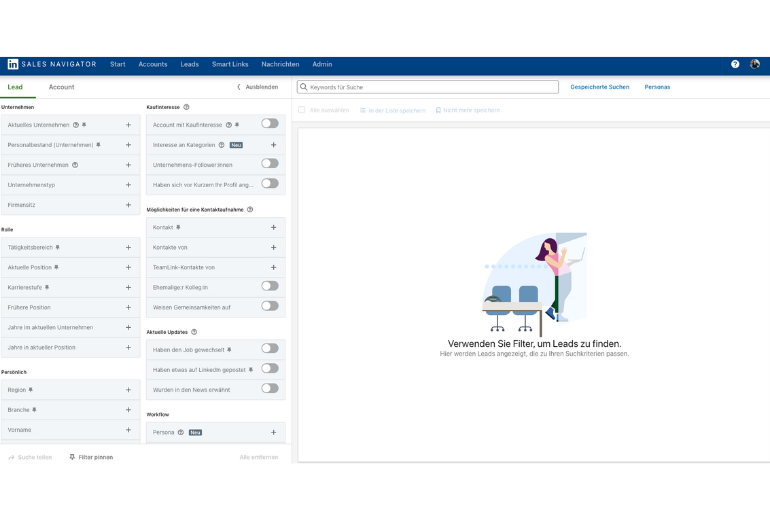
Task: Toggle Haben den Job gewechselt switch
Action: point(270,348)
